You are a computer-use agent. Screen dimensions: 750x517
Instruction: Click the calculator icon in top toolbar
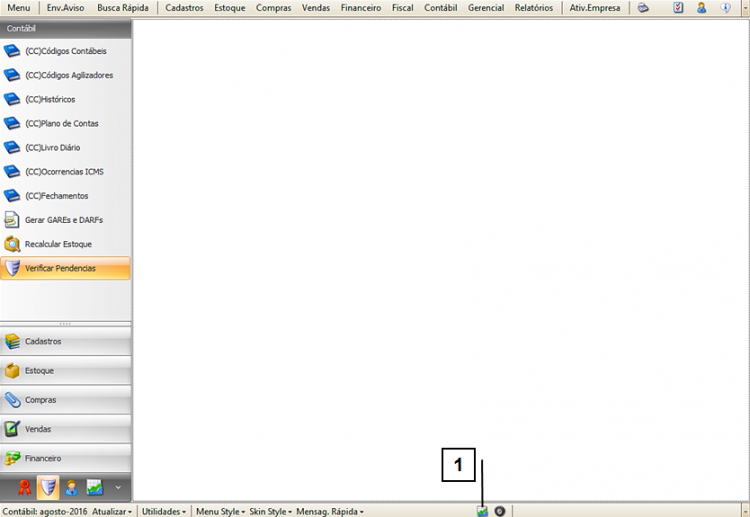pos(644,8)
